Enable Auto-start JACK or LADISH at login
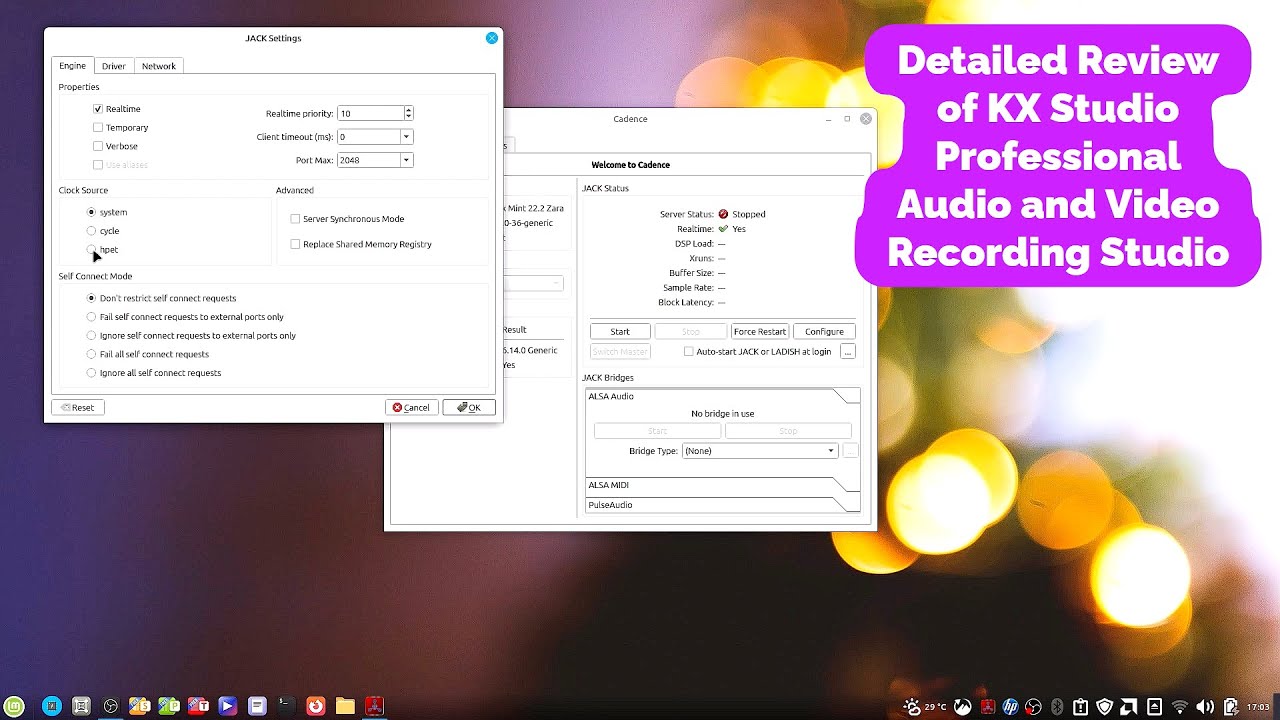Viewport: 1280px width, 720px height. (x=688, y=352)
